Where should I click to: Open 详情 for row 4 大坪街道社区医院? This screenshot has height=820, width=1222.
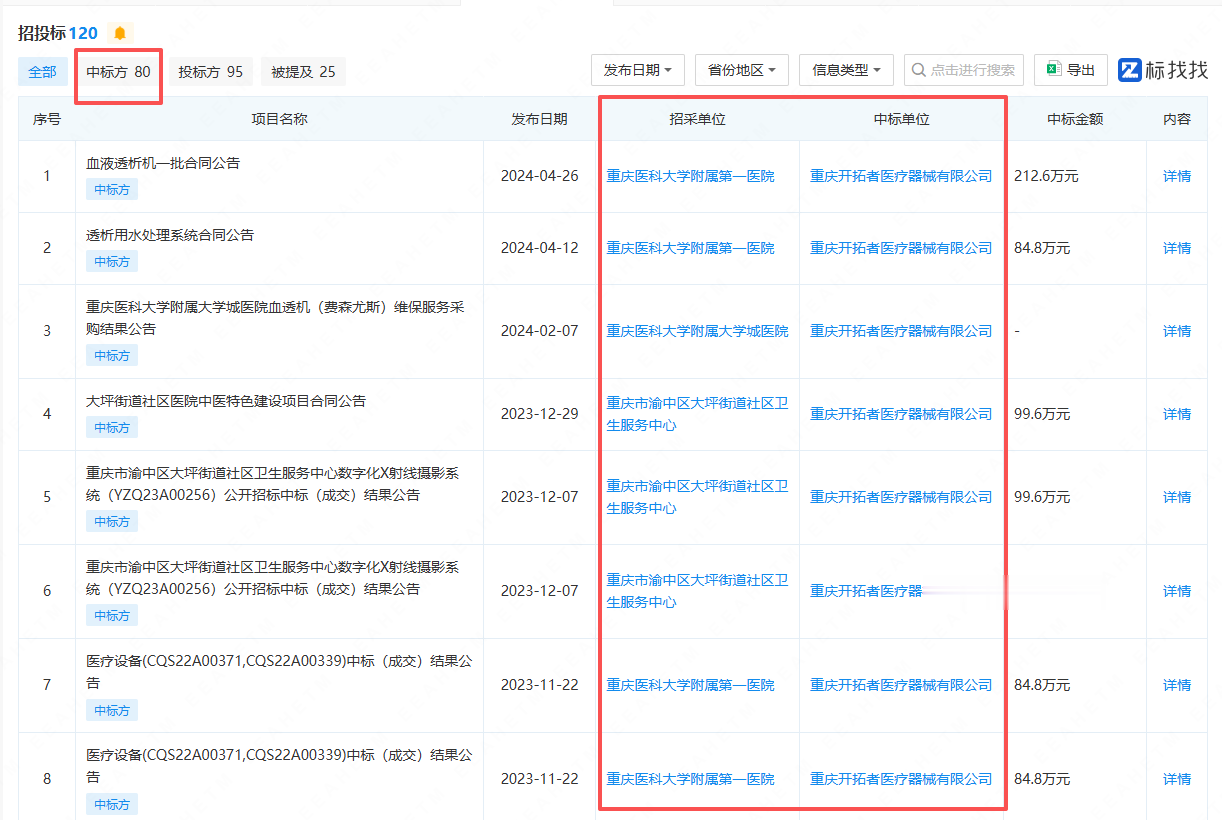1177,414
